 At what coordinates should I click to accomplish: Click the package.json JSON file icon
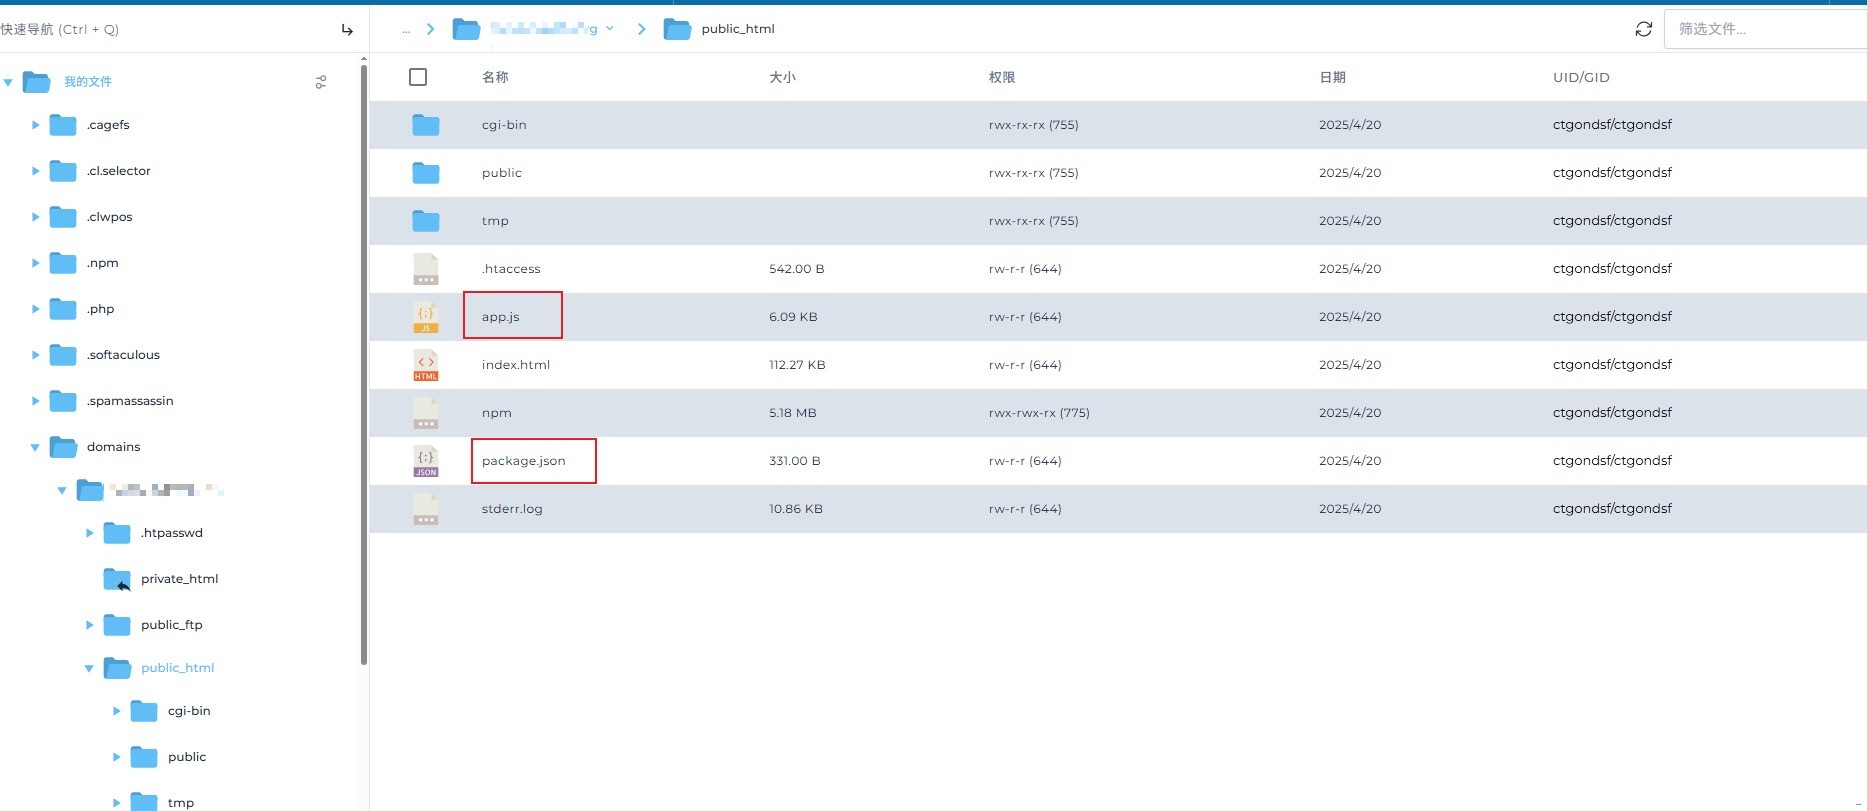tap(426, 461)
